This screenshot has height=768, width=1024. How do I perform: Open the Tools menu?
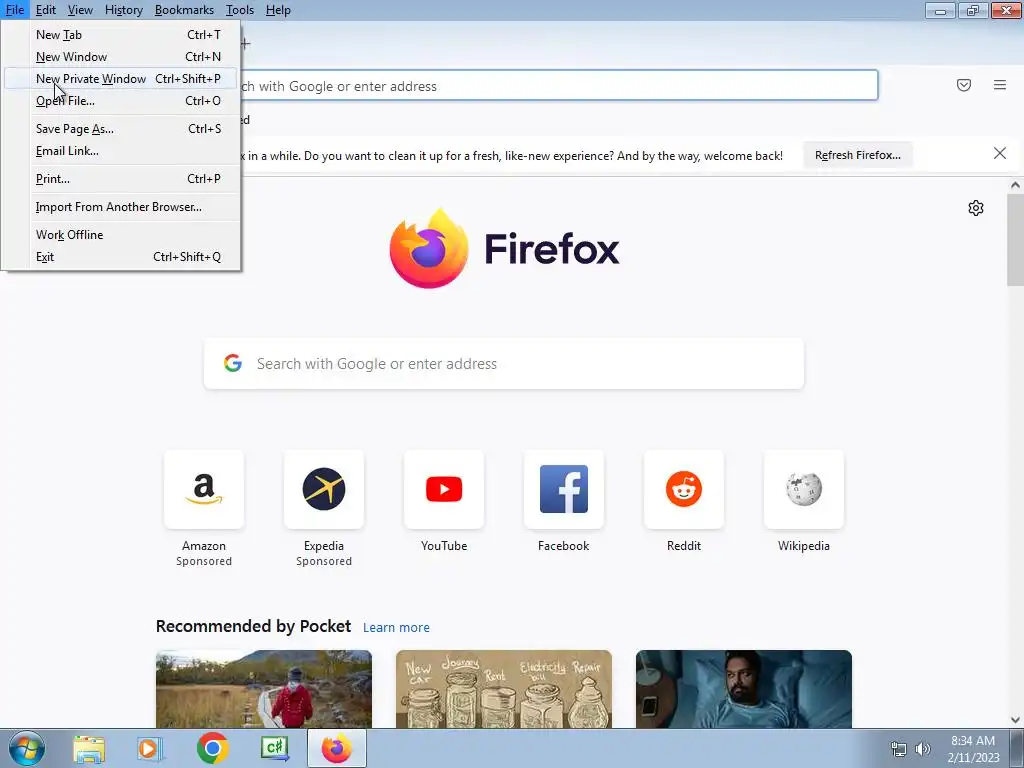240,10
